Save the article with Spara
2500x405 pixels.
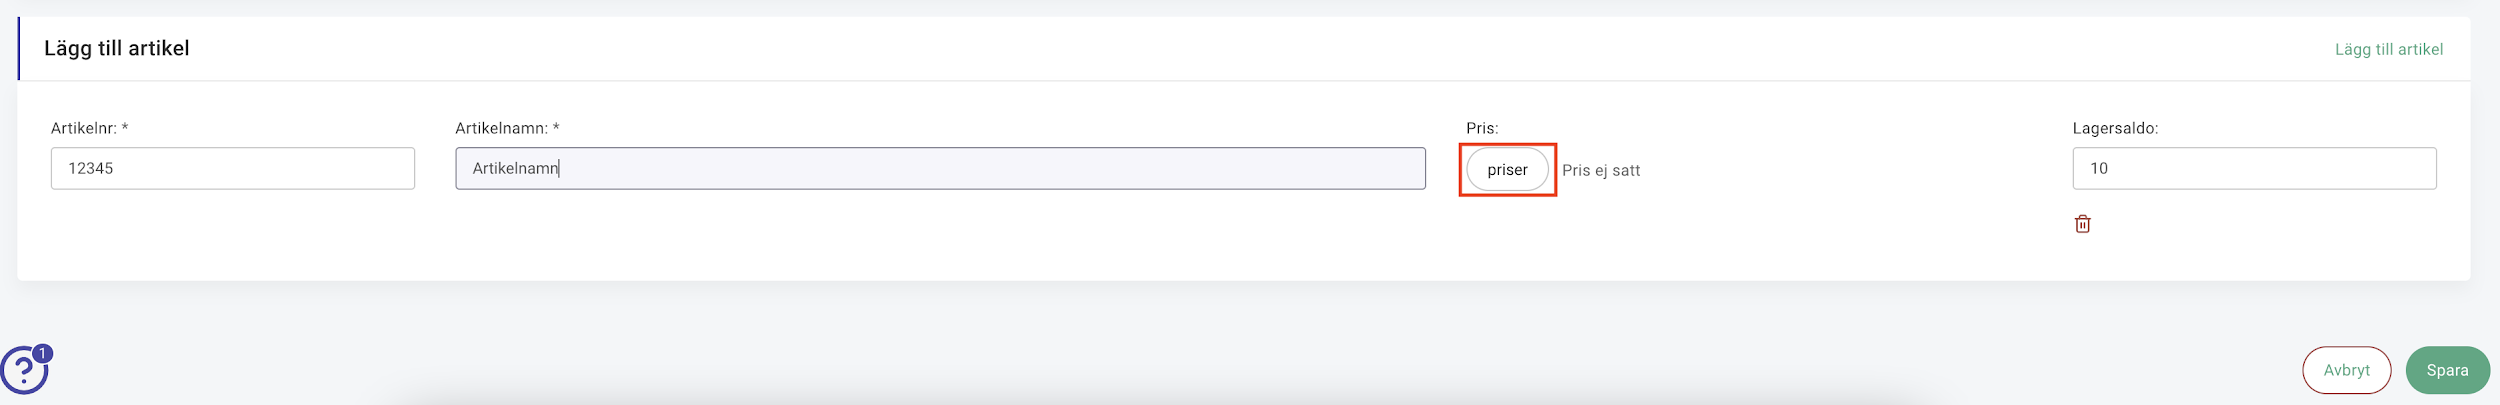click(x=2447, y=370)
